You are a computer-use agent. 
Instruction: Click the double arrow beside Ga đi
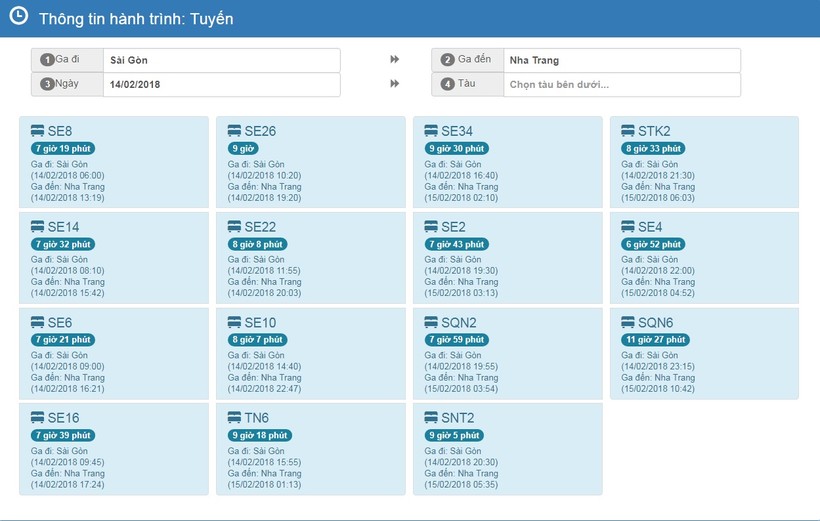[x=395, y=60]
